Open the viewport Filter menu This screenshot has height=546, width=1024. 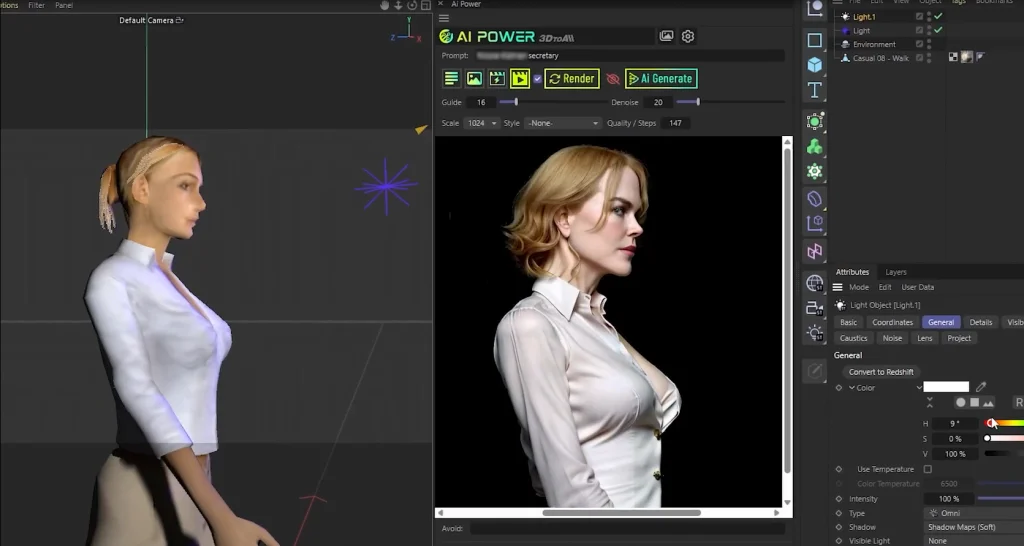pos(37,5)
